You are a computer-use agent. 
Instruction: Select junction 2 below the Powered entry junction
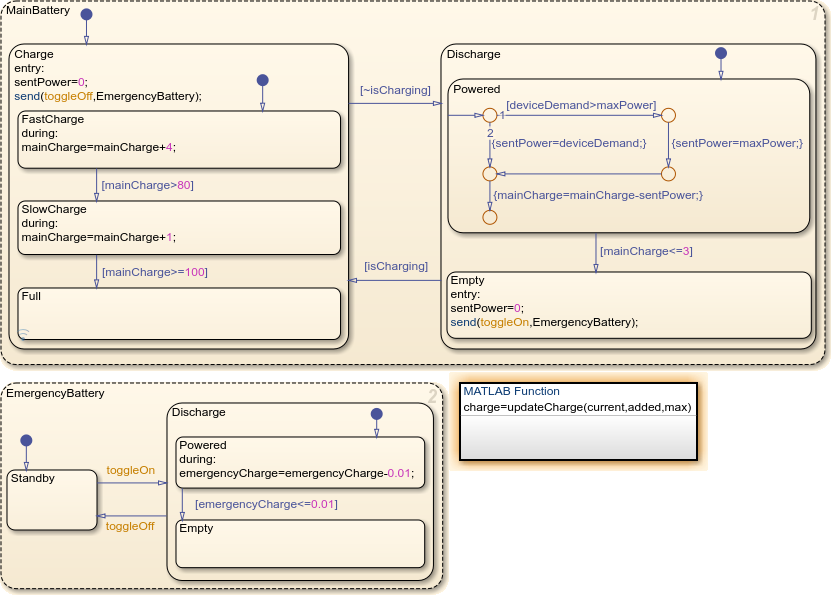coord(489,173)
